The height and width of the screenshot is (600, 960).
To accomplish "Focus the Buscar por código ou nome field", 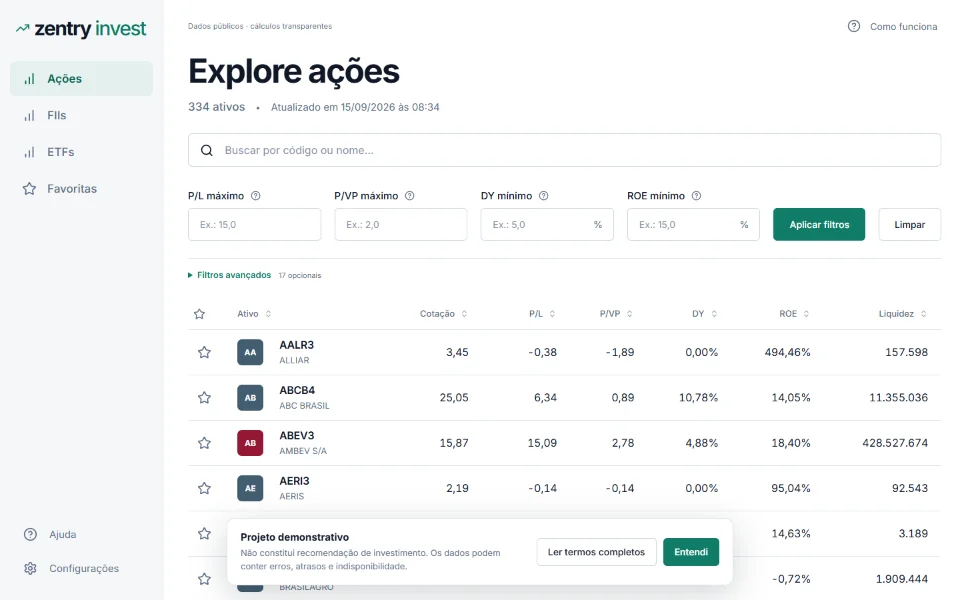I will (564, 150).
